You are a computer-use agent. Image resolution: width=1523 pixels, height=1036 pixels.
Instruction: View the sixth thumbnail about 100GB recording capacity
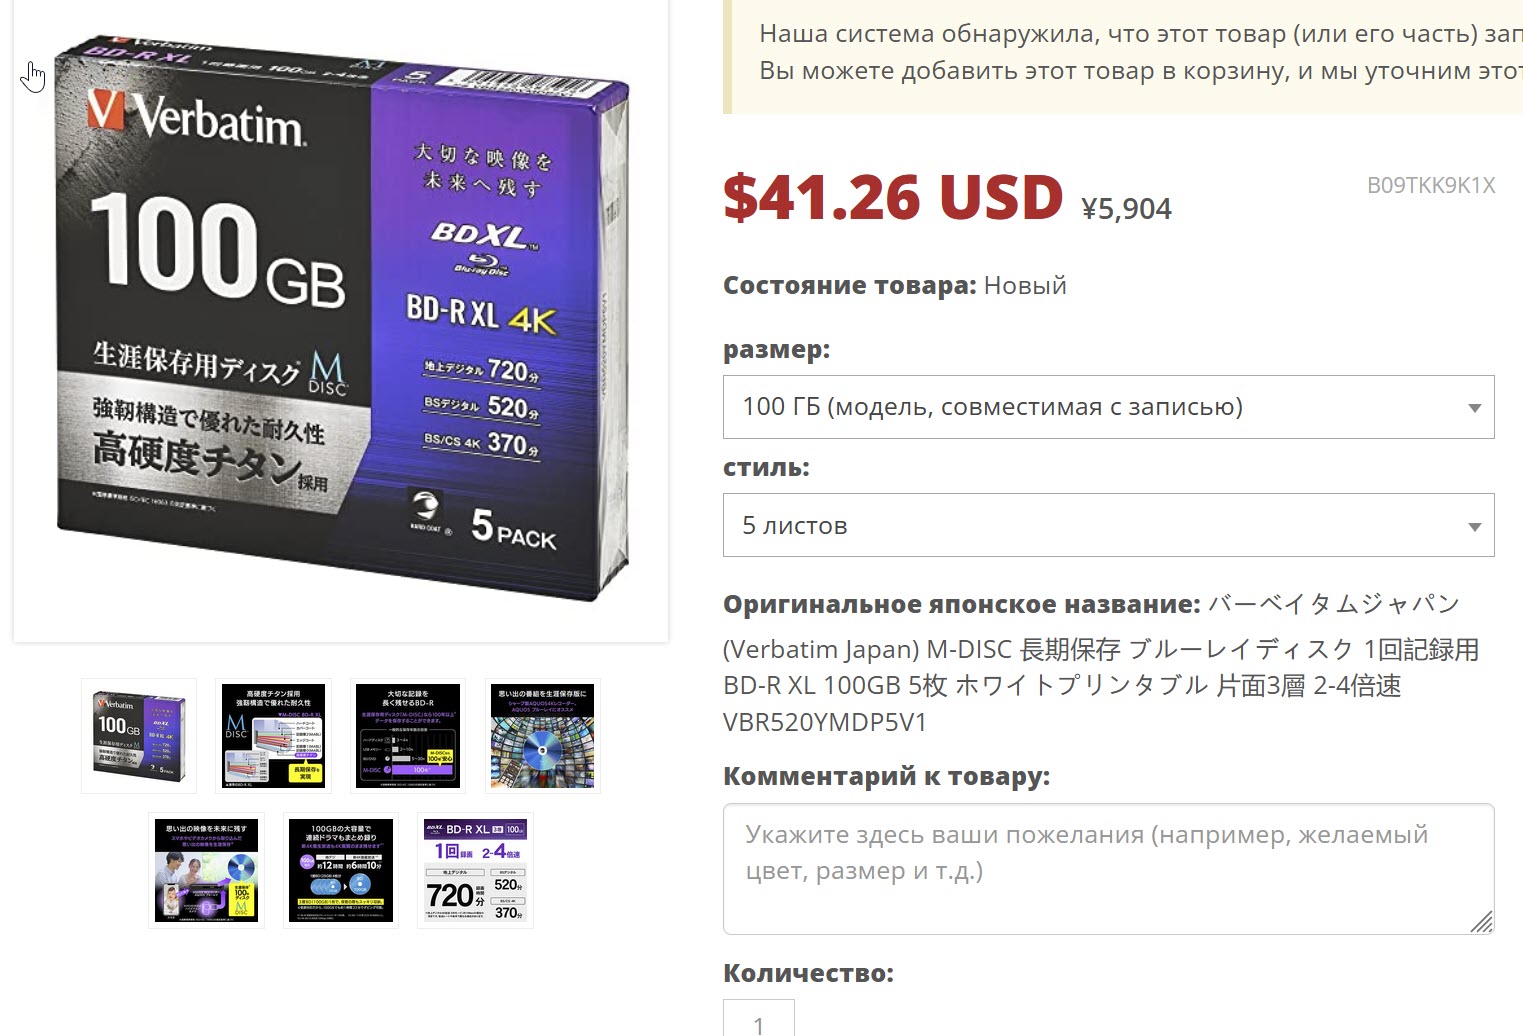(341, 870)
